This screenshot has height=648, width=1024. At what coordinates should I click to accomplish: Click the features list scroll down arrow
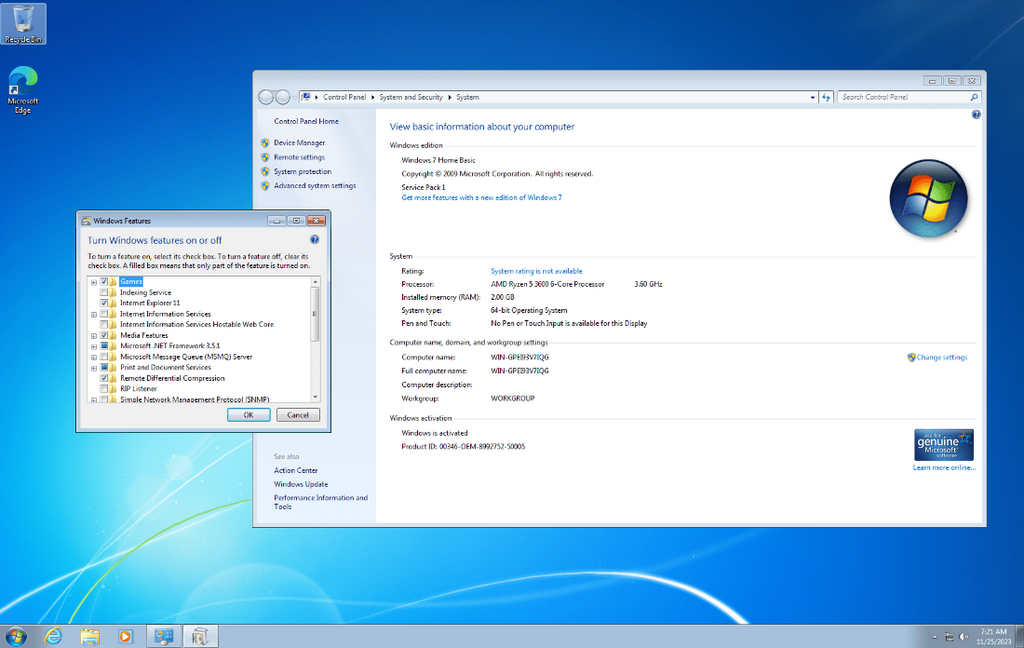point(315,397)
